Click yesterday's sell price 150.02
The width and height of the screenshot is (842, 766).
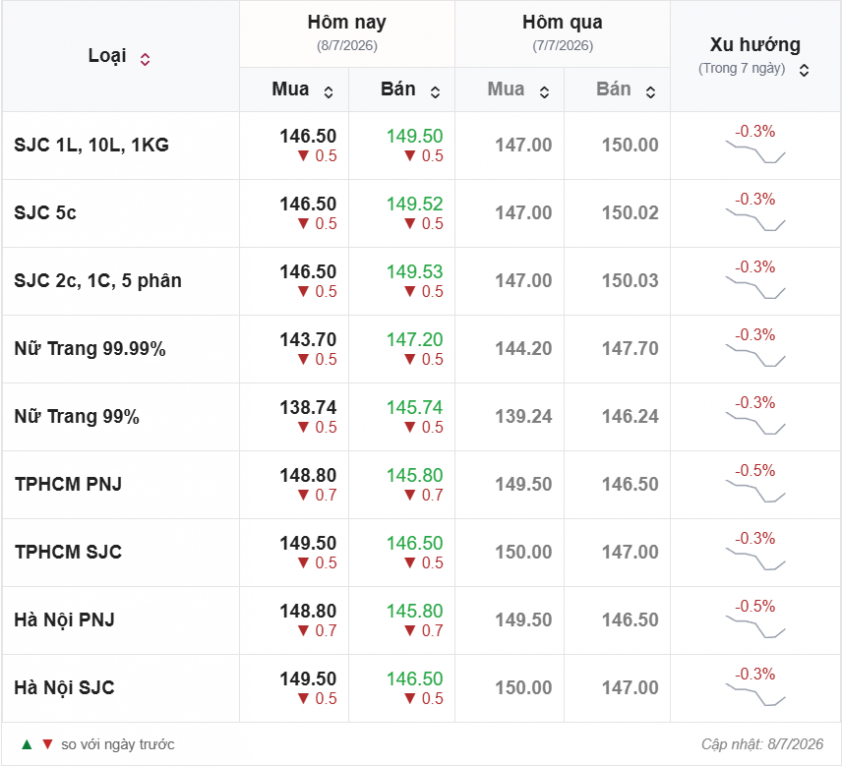[630, 213]
